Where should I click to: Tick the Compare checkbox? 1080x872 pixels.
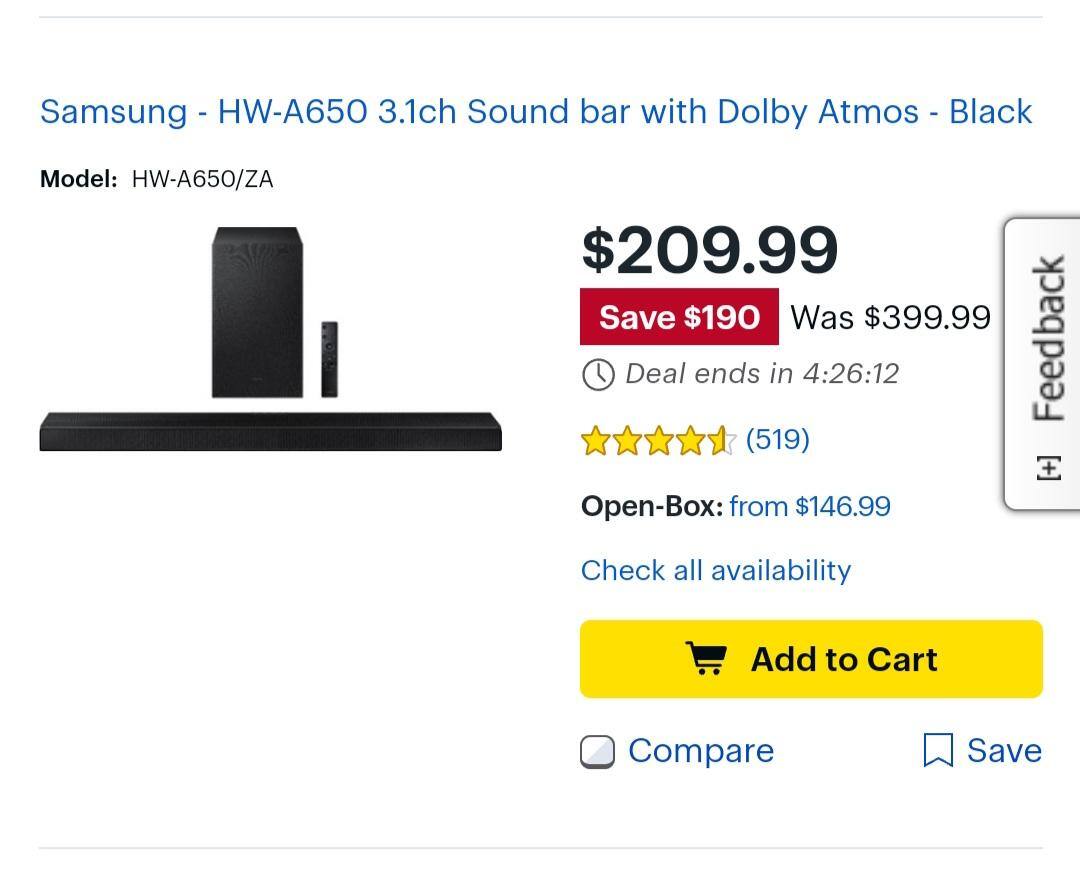(597, 751)
